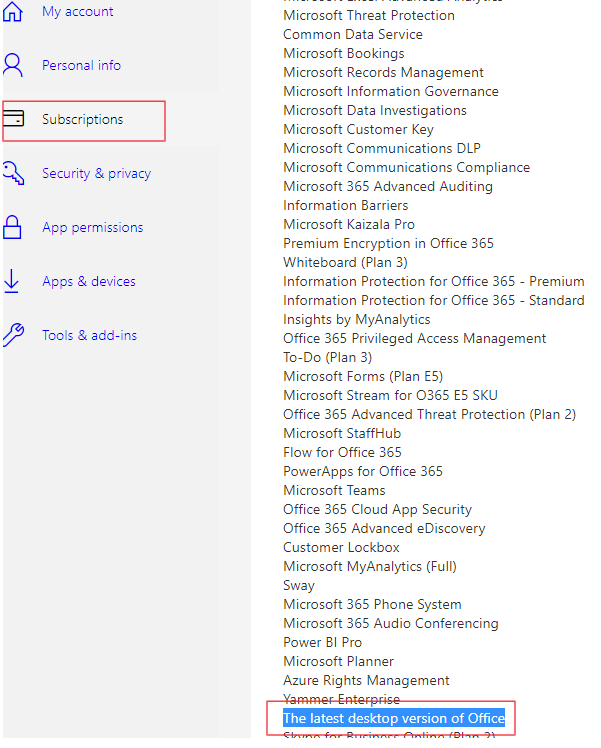This screenshot has width=601, height=748.
Task: Select 'Office 365 Cloud App Security'
Action: tap(377, 510)
